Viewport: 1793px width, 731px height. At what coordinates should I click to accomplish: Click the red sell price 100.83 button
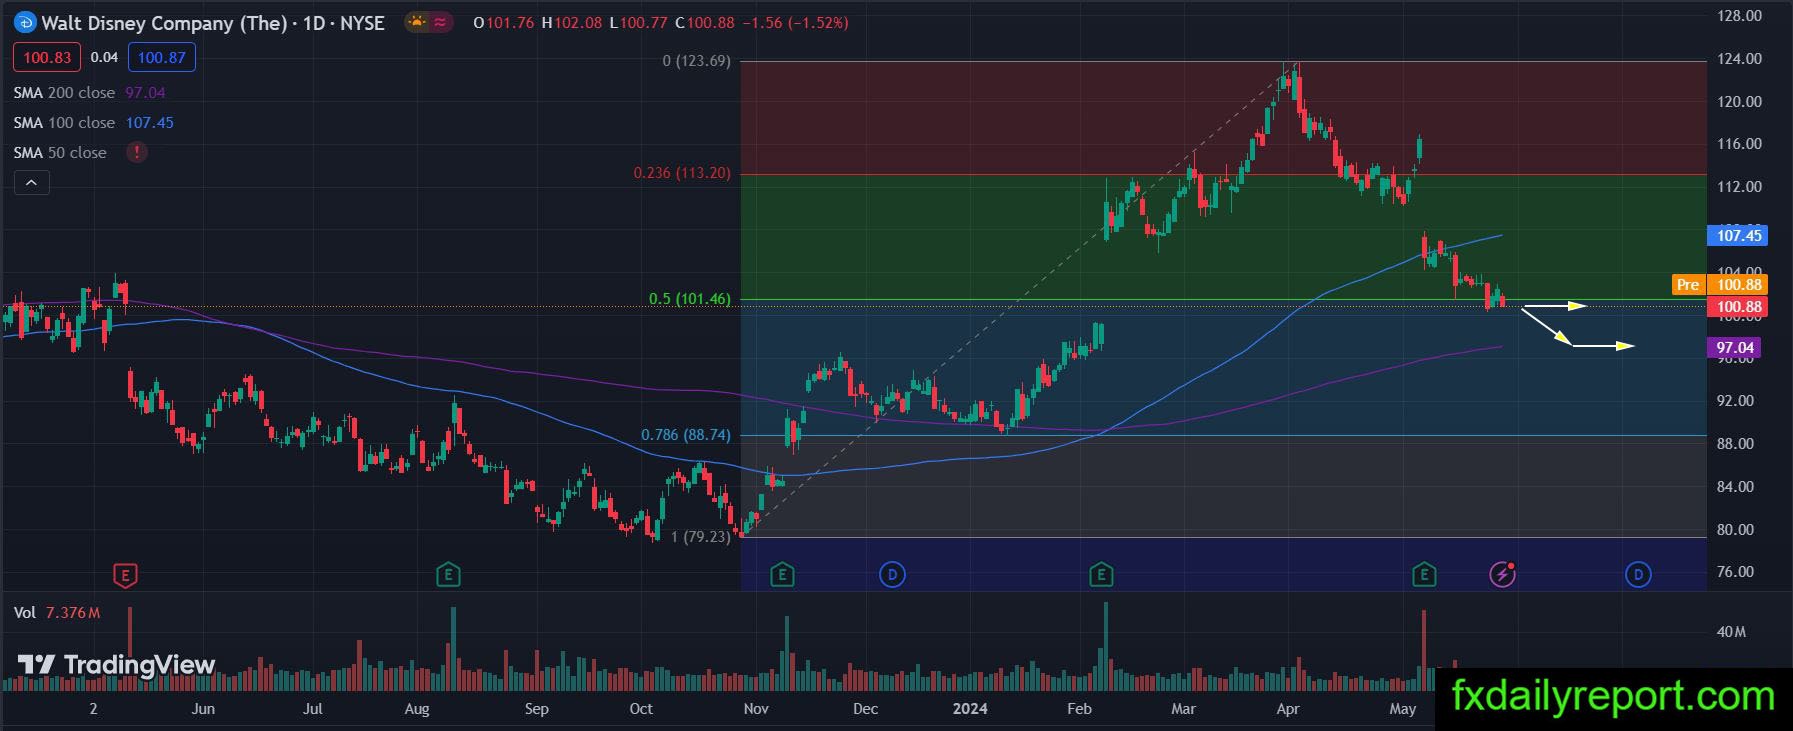(47, 57)
